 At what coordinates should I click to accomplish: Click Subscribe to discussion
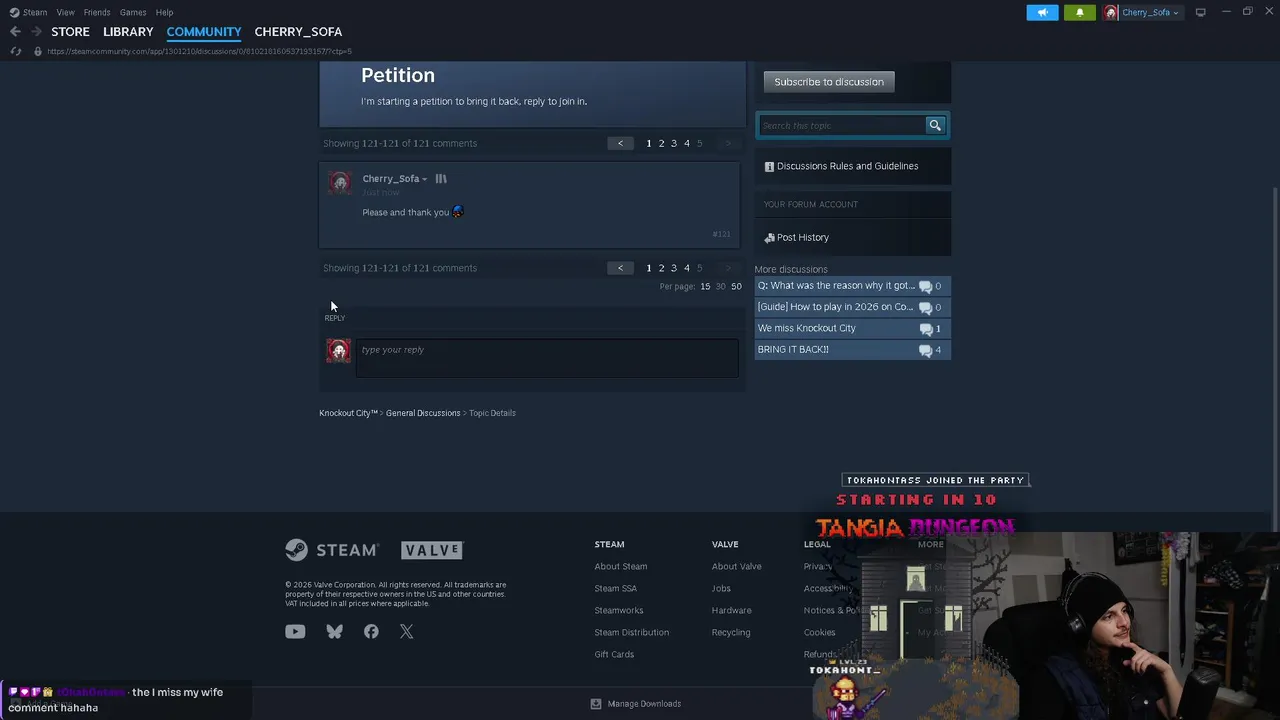pos(829,82)
